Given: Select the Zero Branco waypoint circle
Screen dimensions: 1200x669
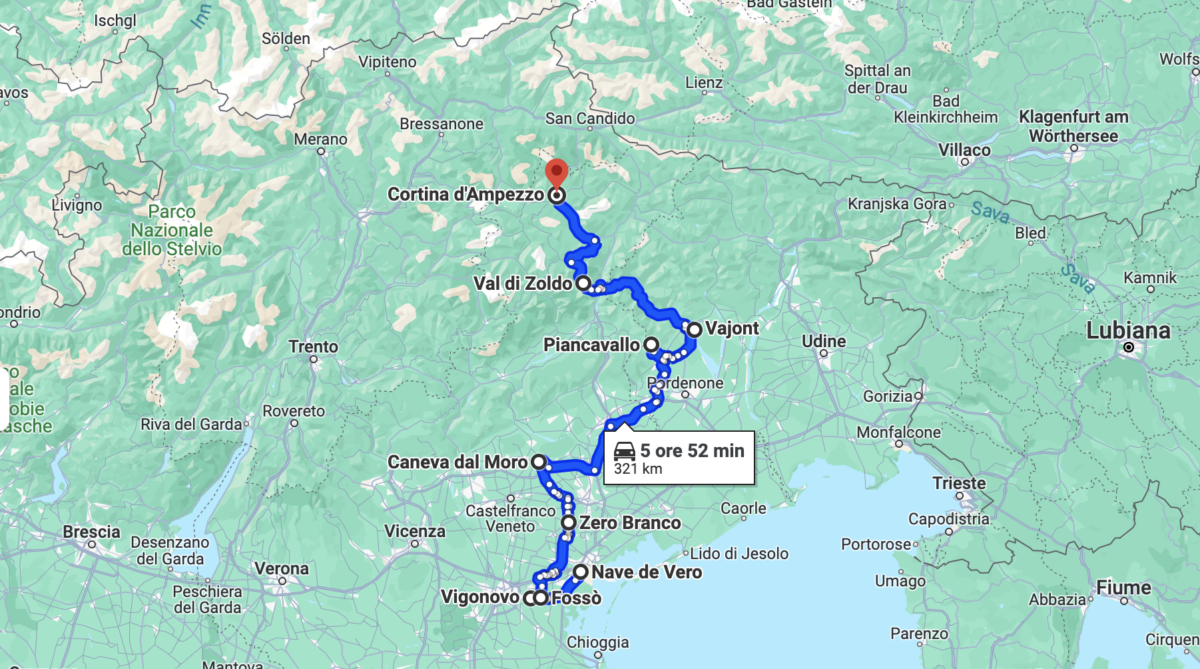Looking at the screenshot, I should point(568,522).
